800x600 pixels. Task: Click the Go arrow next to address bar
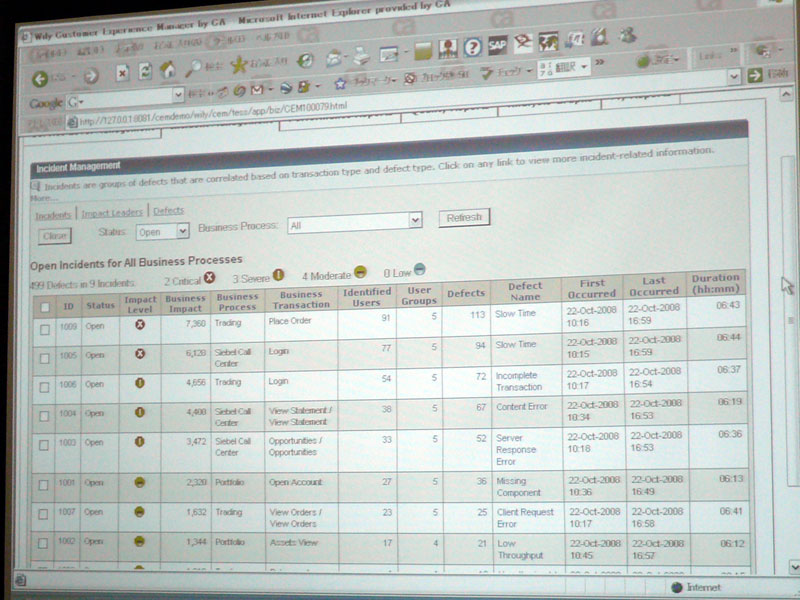pyautogui.click(x=755, y=76)
